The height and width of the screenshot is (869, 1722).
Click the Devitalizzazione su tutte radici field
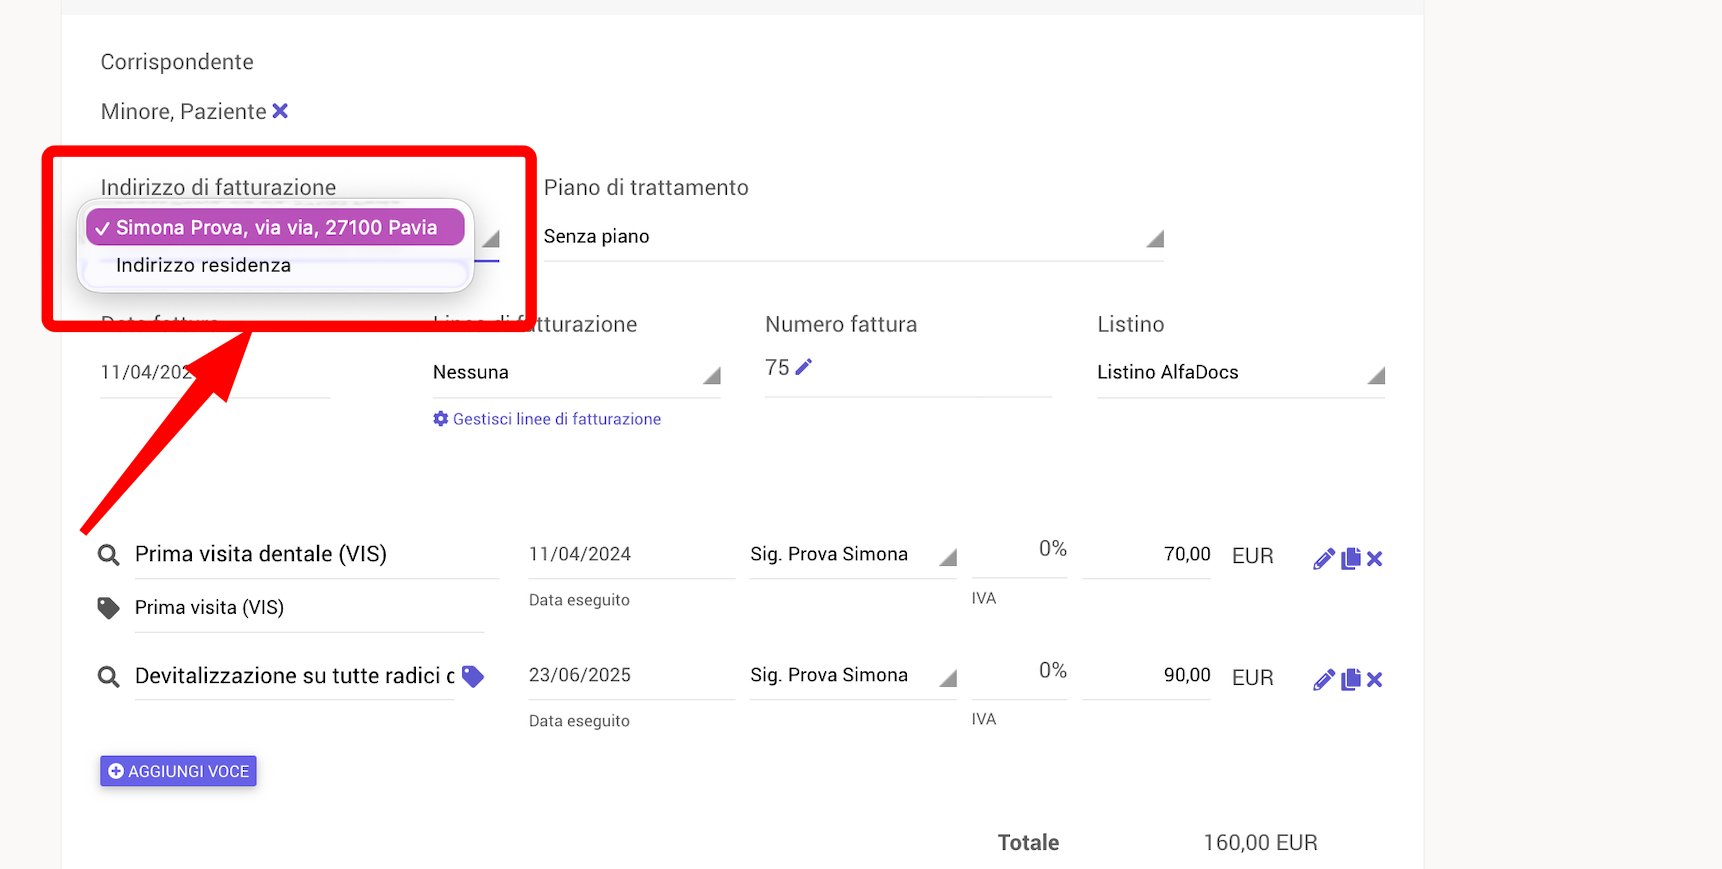[294, 676]
